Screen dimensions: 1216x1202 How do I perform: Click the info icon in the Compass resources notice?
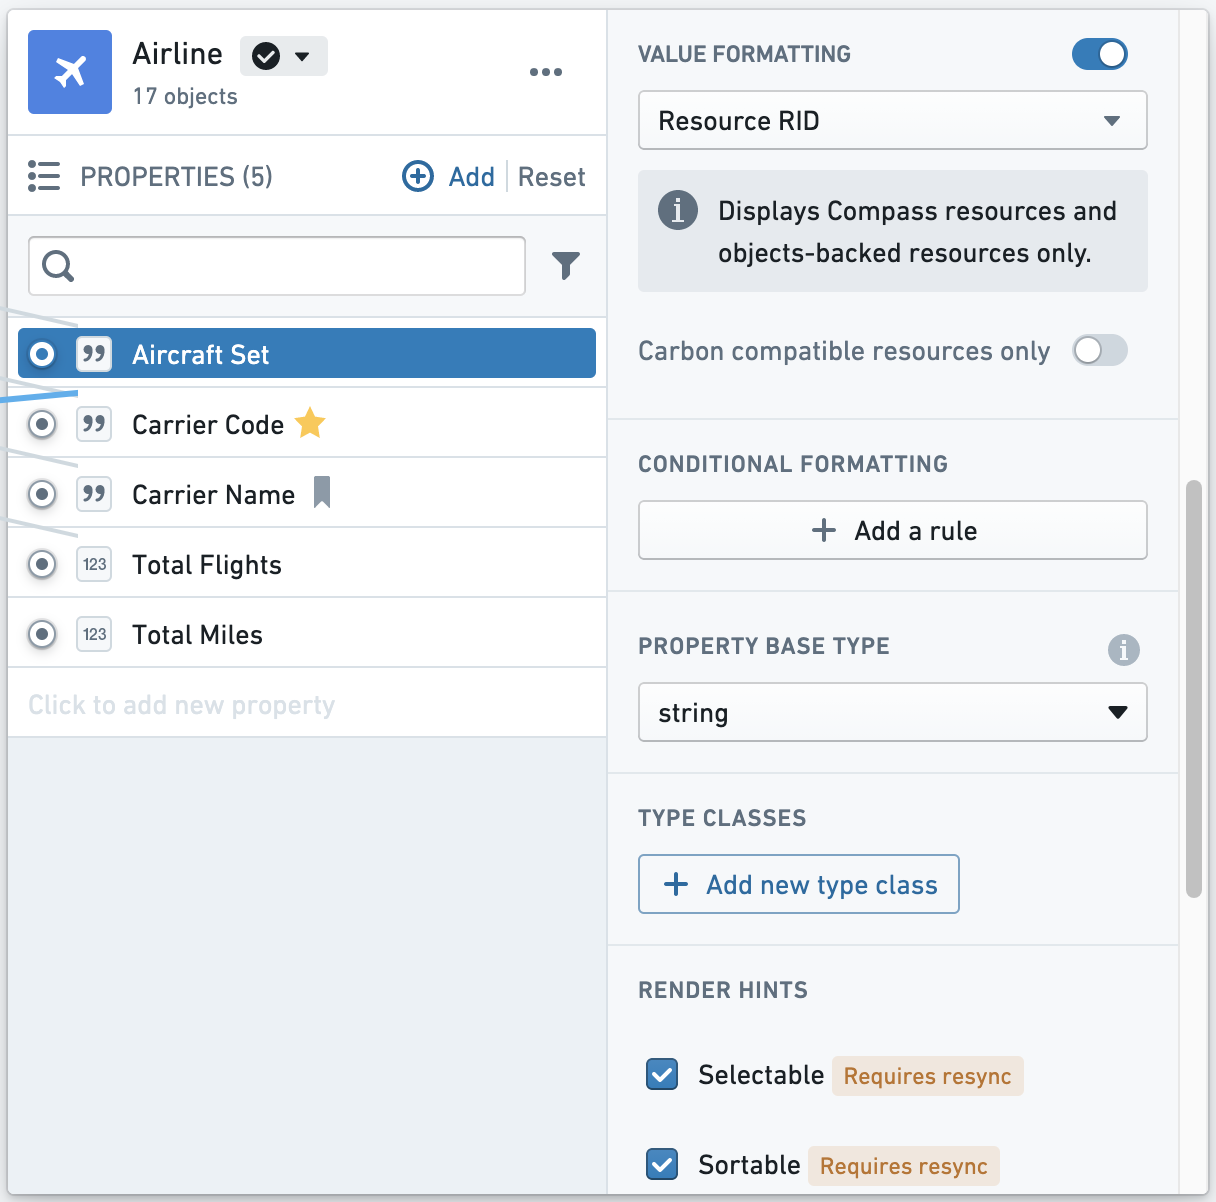[677, 210]
